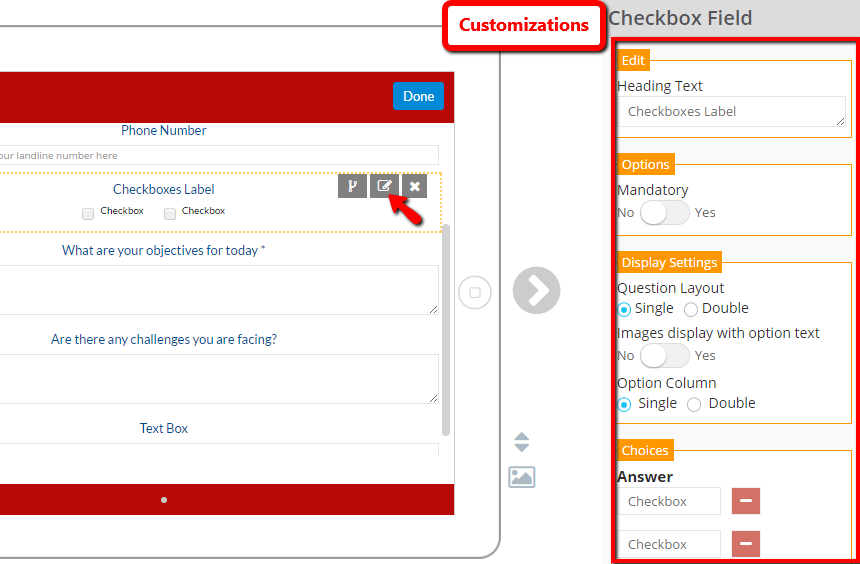Click the up-down reorder arrows icon
This screenshot has width=860, height=564.
coord(522,442)
